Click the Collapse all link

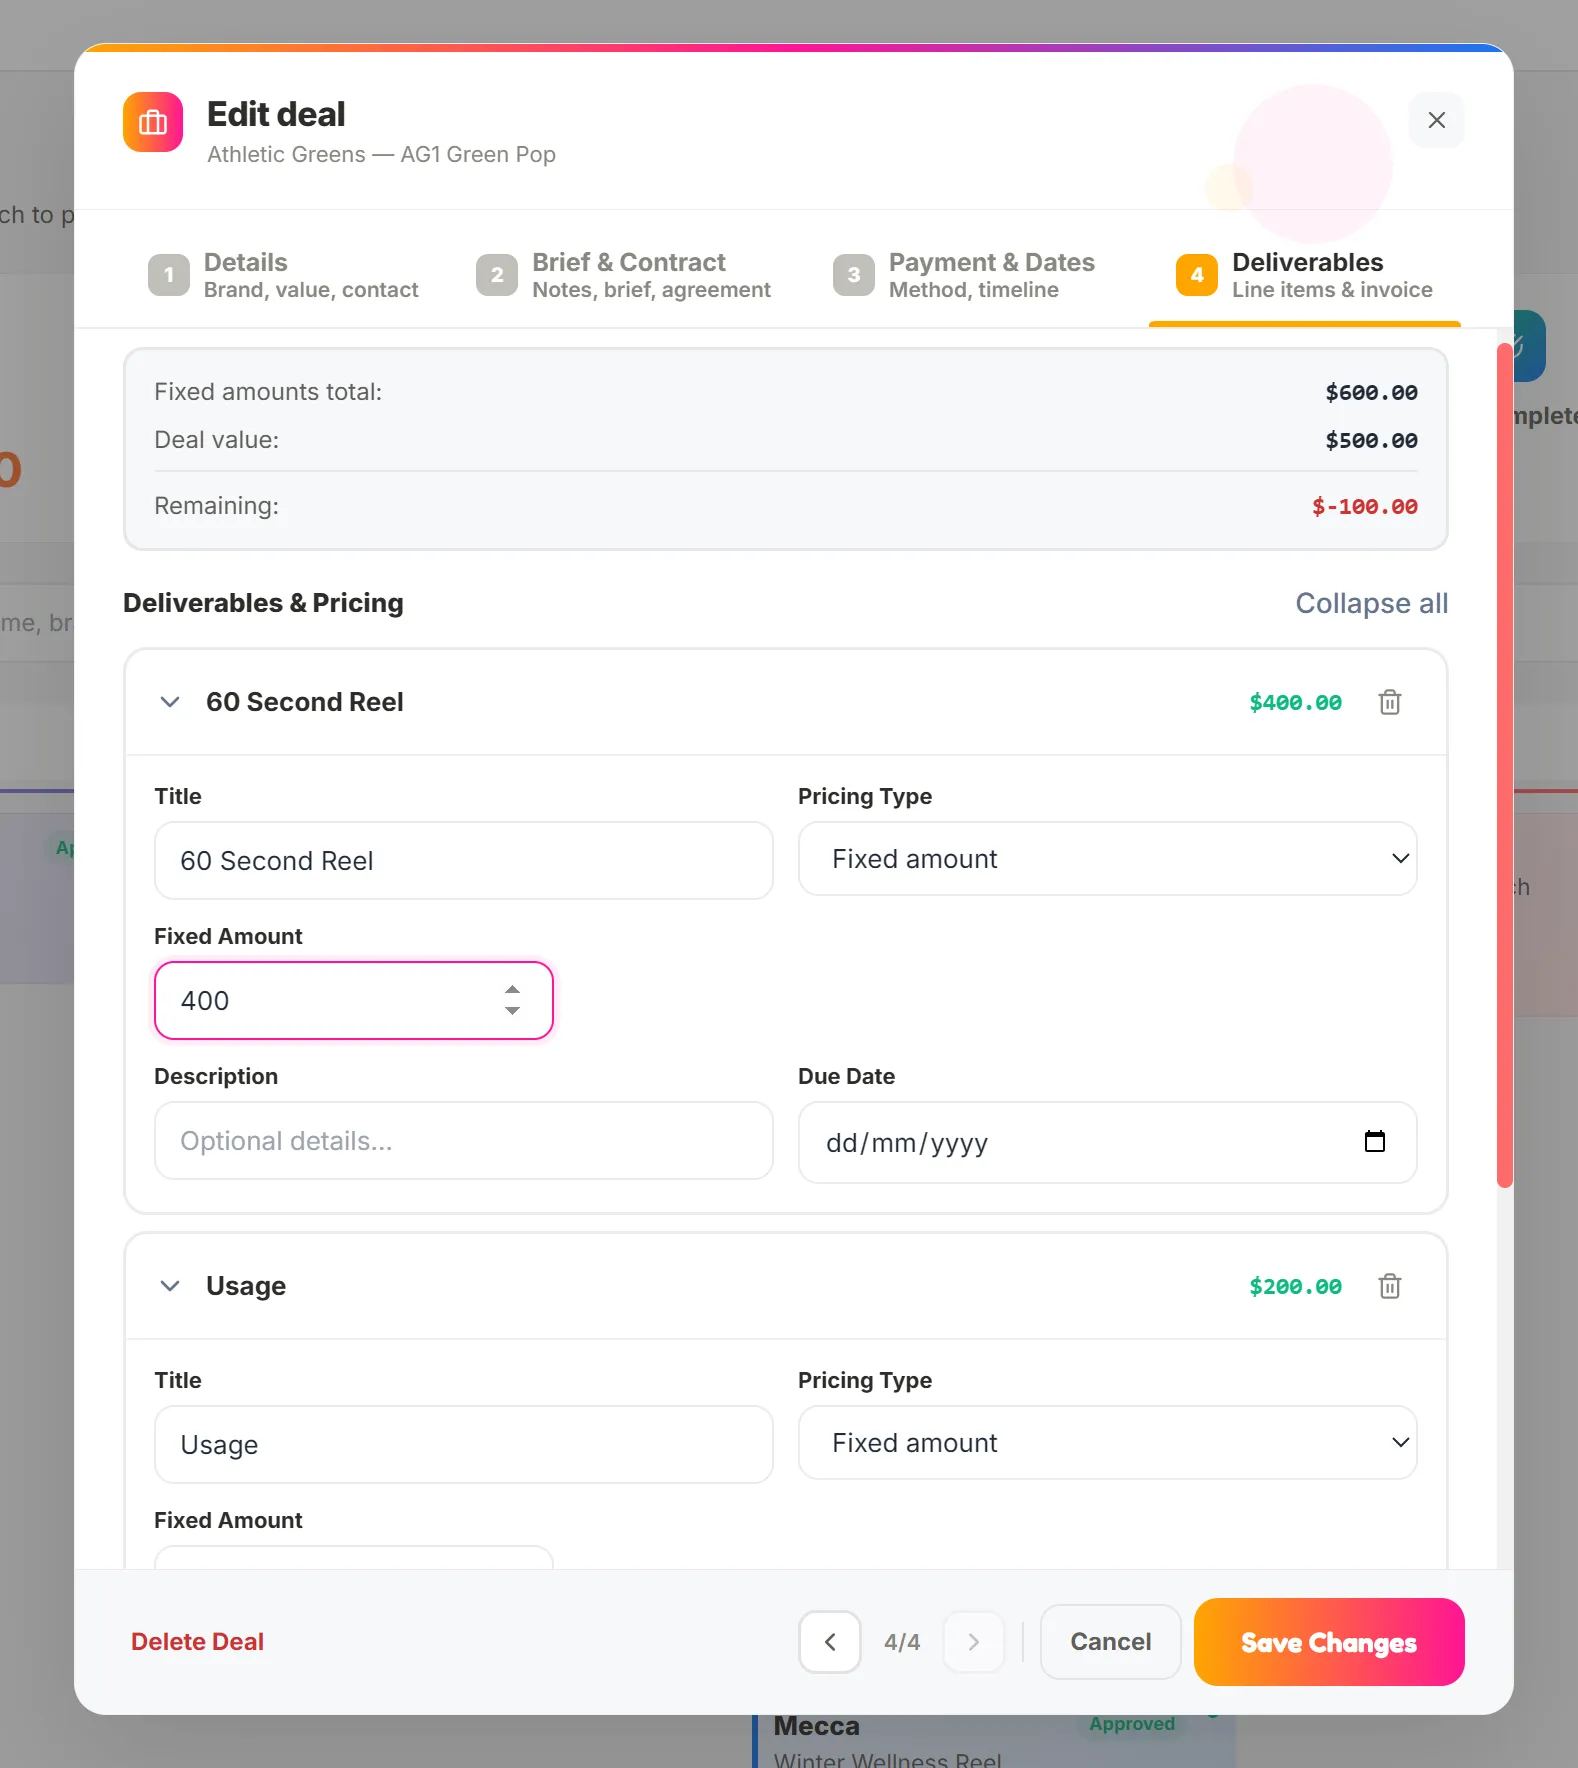click(x=1371, y=603)
